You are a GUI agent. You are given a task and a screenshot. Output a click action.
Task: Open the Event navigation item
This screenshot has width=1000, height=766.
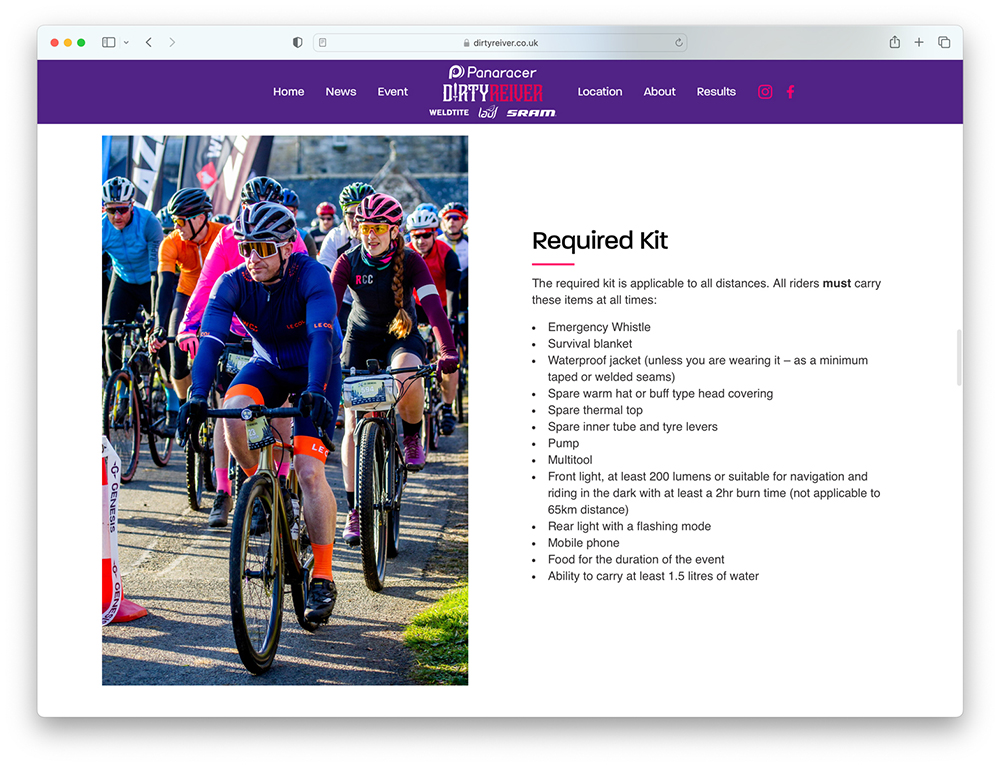pyautogui.click(x=392, y=92)
